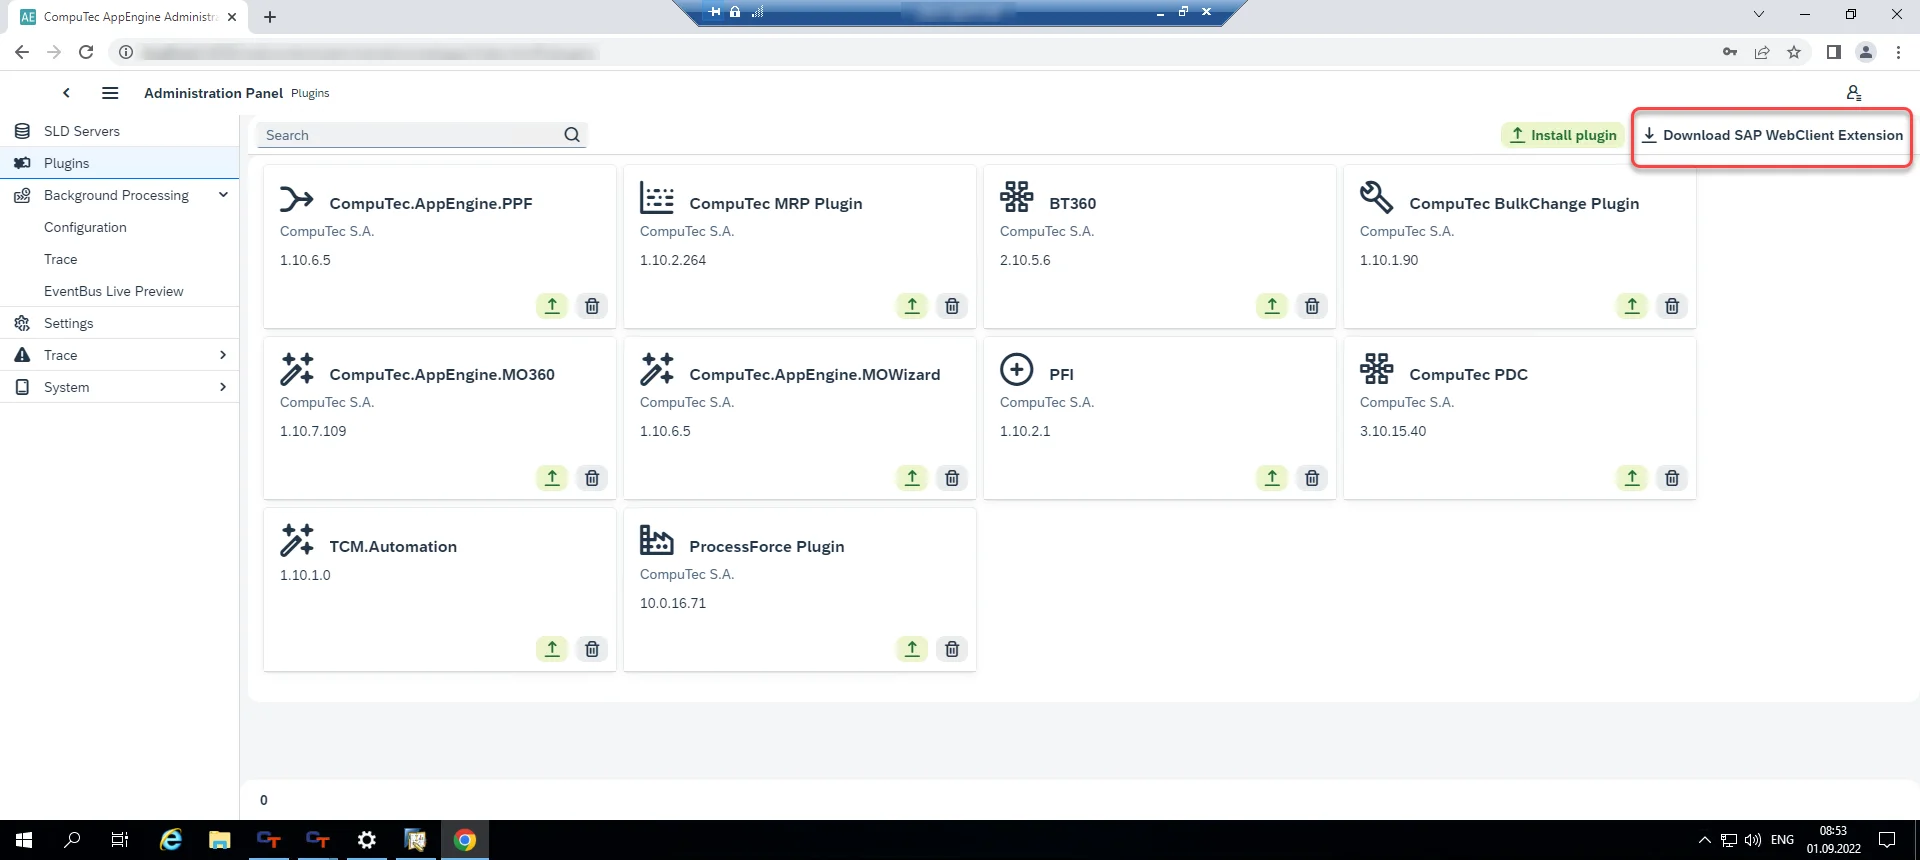Open the user account icon in header

(x=1853, y=93)
